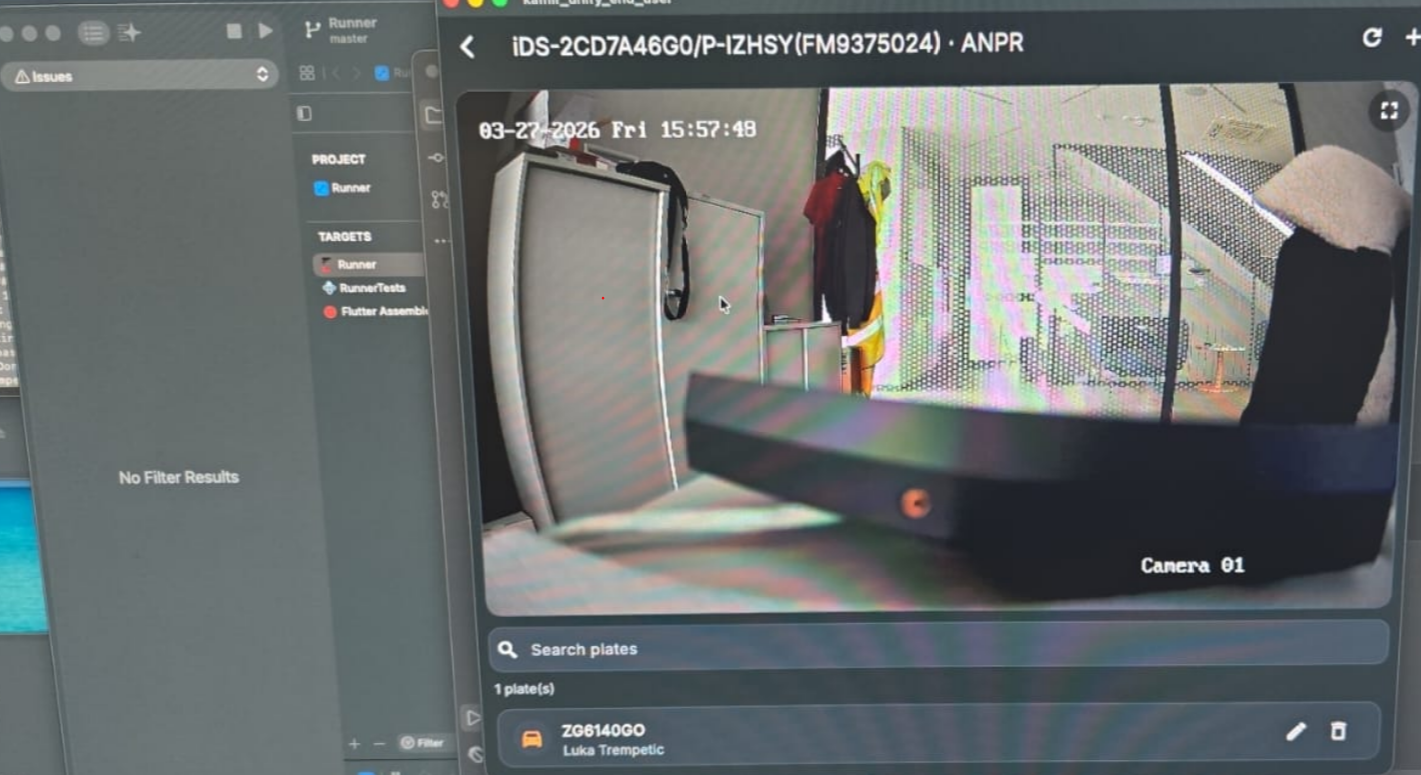This screenshot has width=1421, height=775.
Task: Click the Filter button below targets
Action: [422, 743]
